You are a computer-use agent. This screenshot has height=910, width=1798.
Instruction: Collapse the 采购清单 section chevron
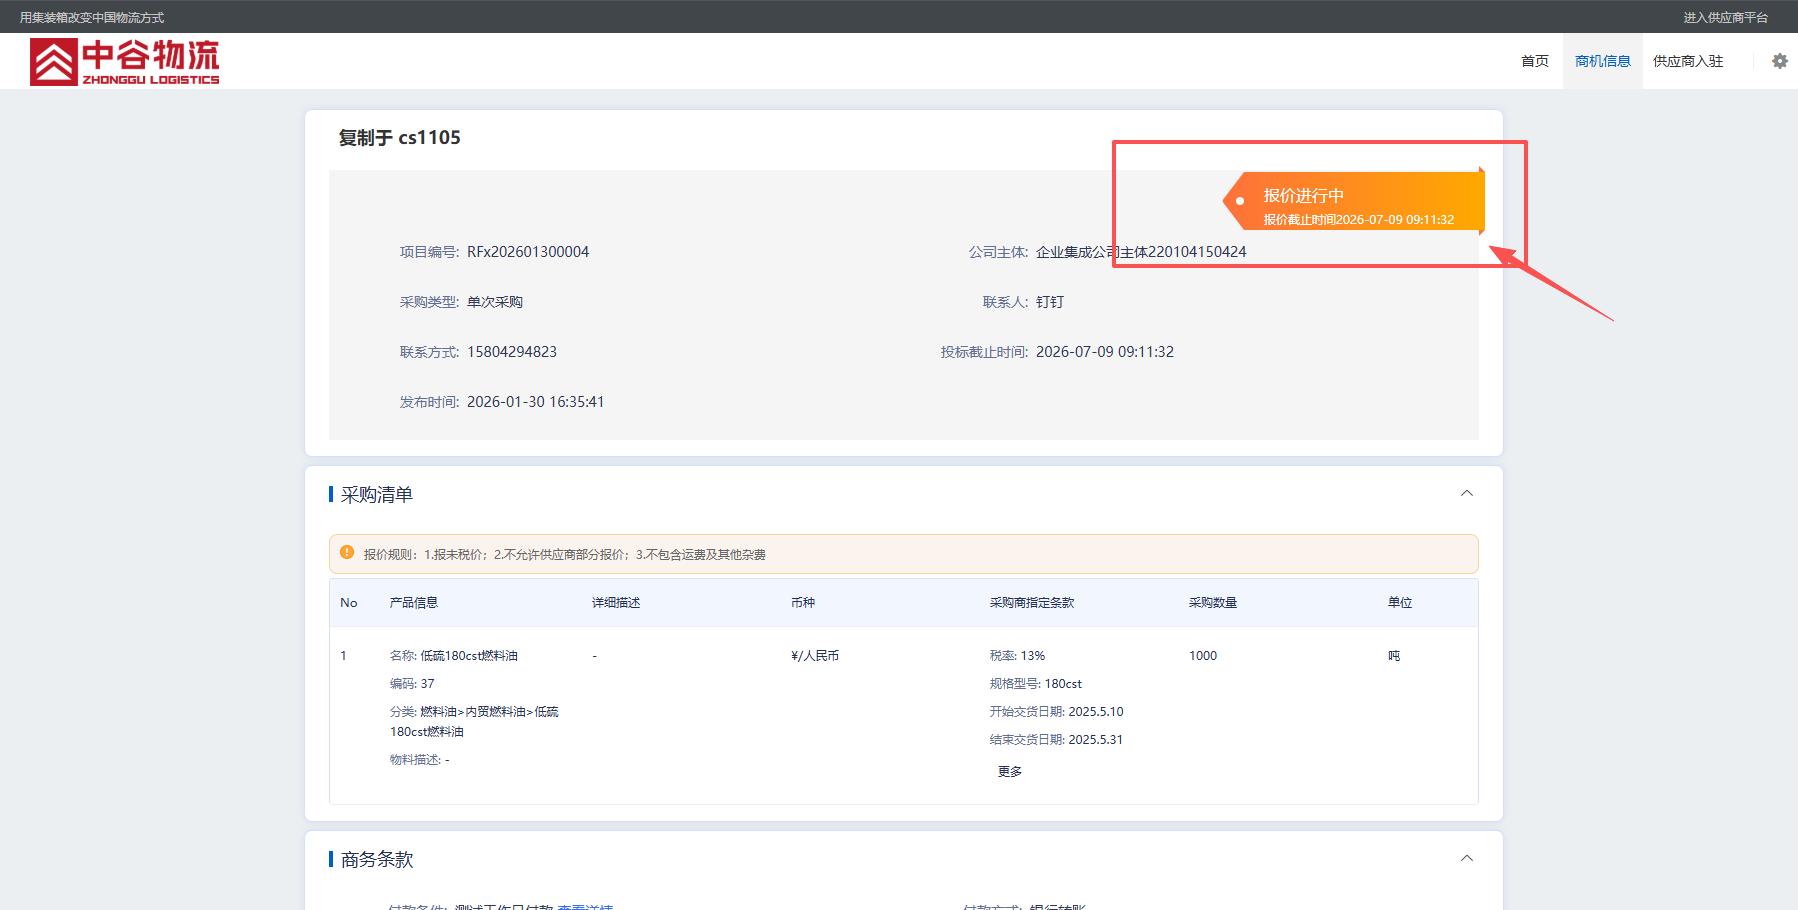1467,493
